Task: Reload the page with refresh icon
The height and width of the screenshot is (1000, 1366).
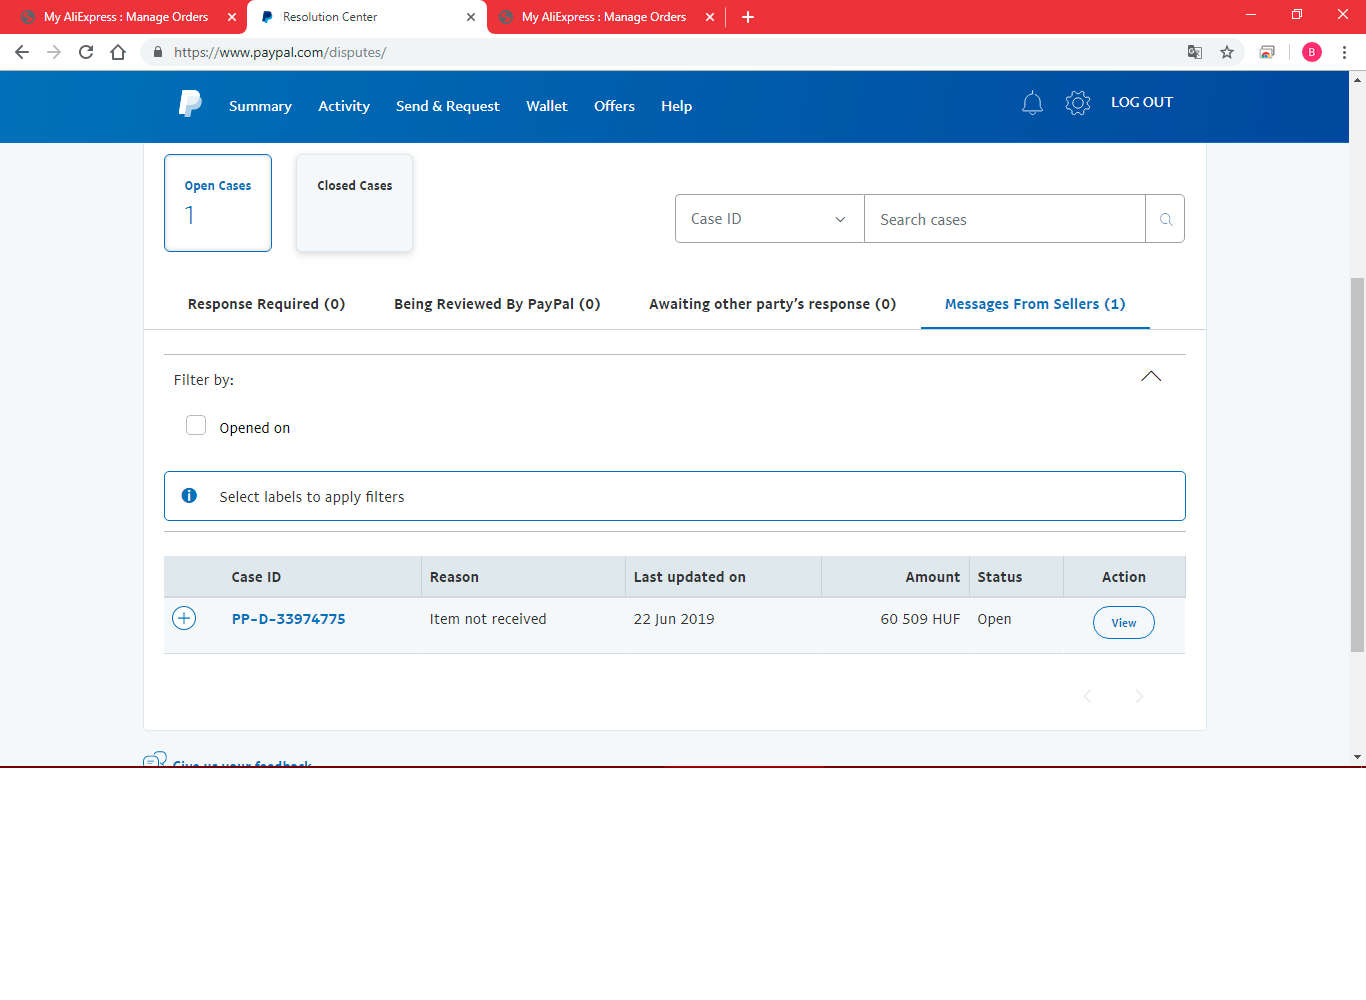Action: pos(86,52)
